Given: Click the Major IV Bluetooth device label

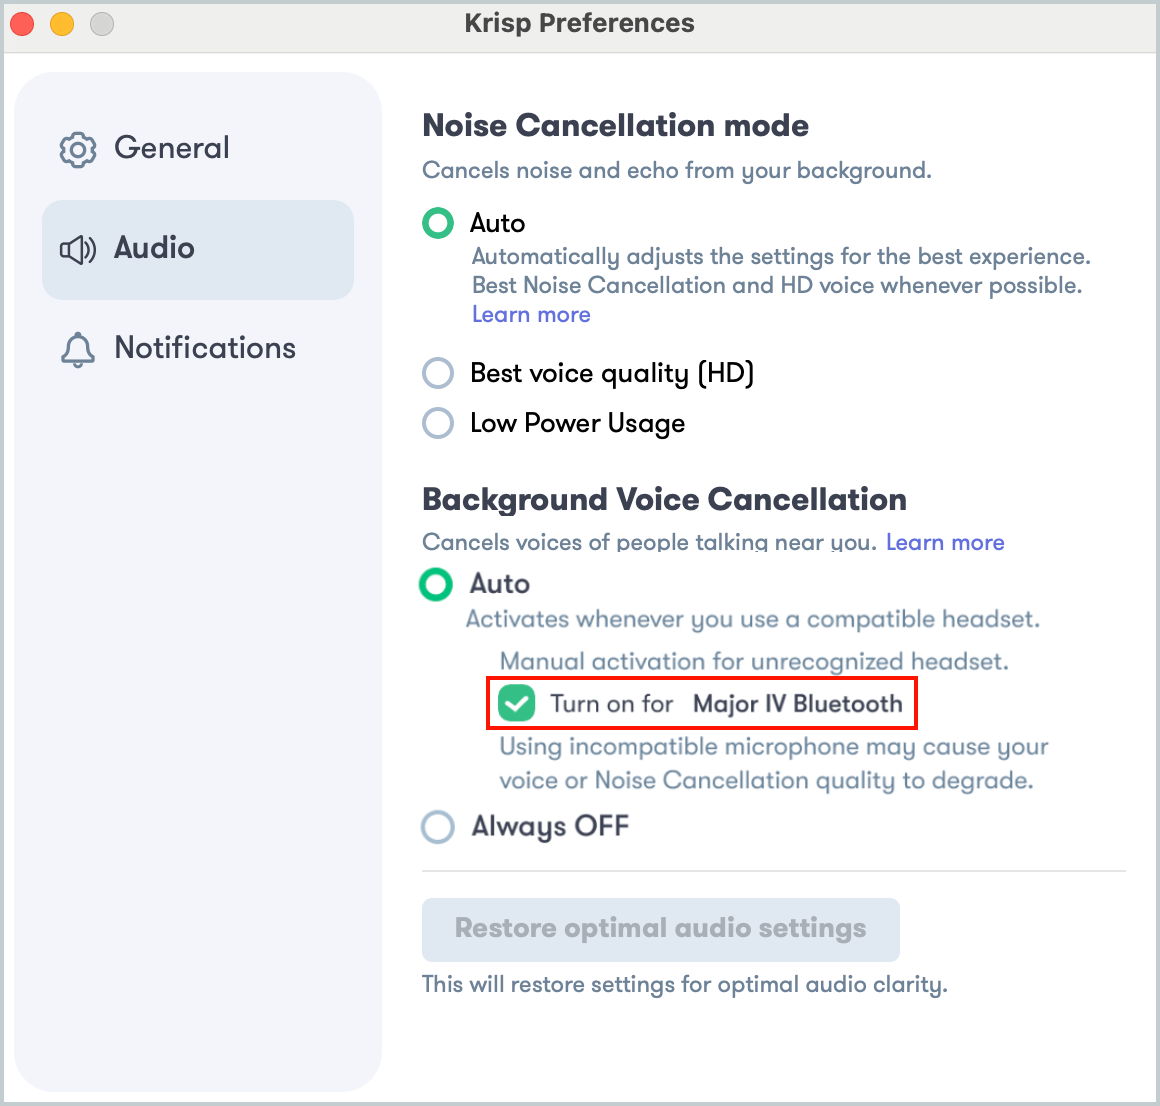Looking at the screenshot, I should coord(798,704).
